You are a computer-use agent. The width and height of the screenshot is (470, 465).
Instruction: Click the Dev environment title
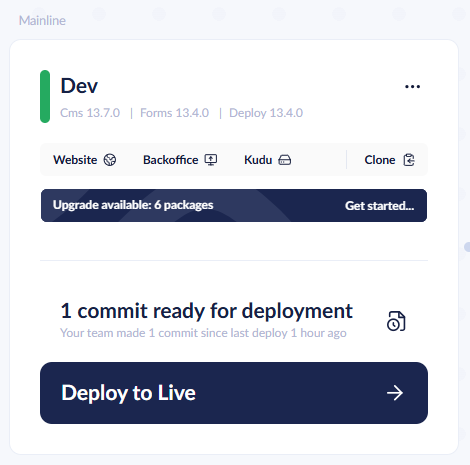[79, 86]
